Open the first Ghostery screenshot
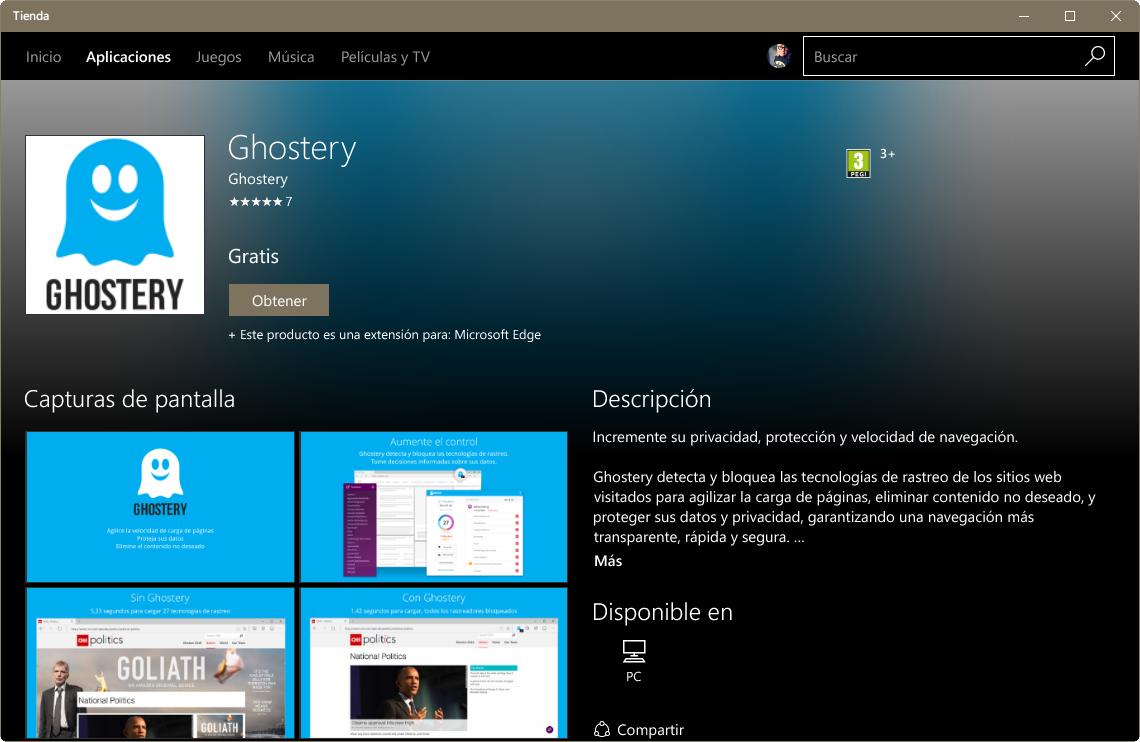The image size is (1140, 742). [x=159, y=506]
